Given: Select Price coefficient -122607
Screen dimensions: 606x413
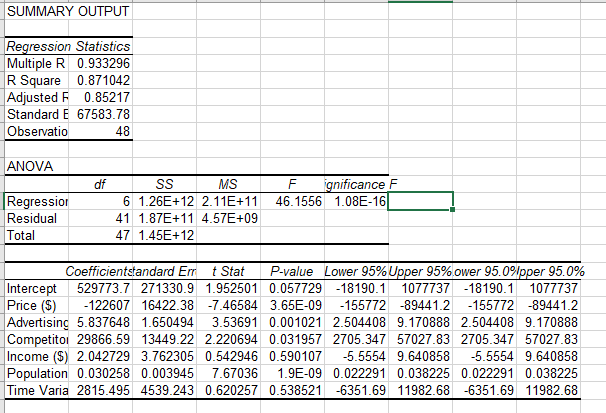Looking at the screenshot, I should [100, 305].
